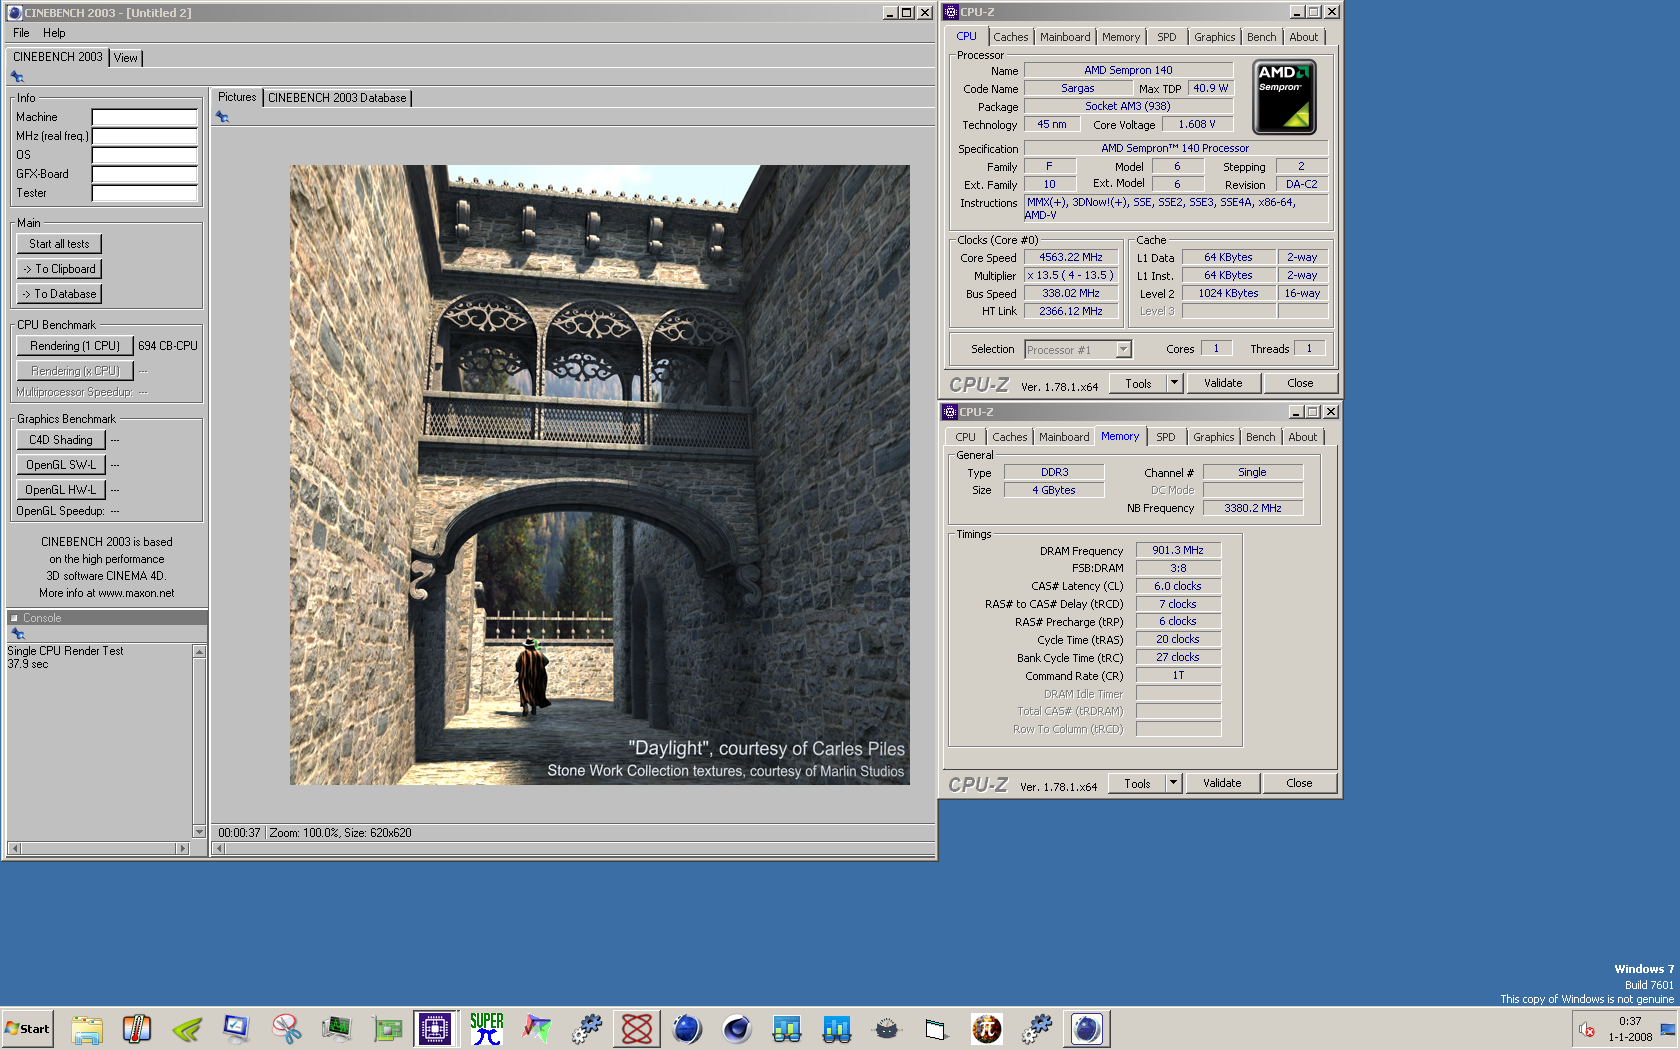Viewport: 1680px width, 1050px height.
Task: Run the OpenGL SW-L test
Action: [x=61, y=465]
